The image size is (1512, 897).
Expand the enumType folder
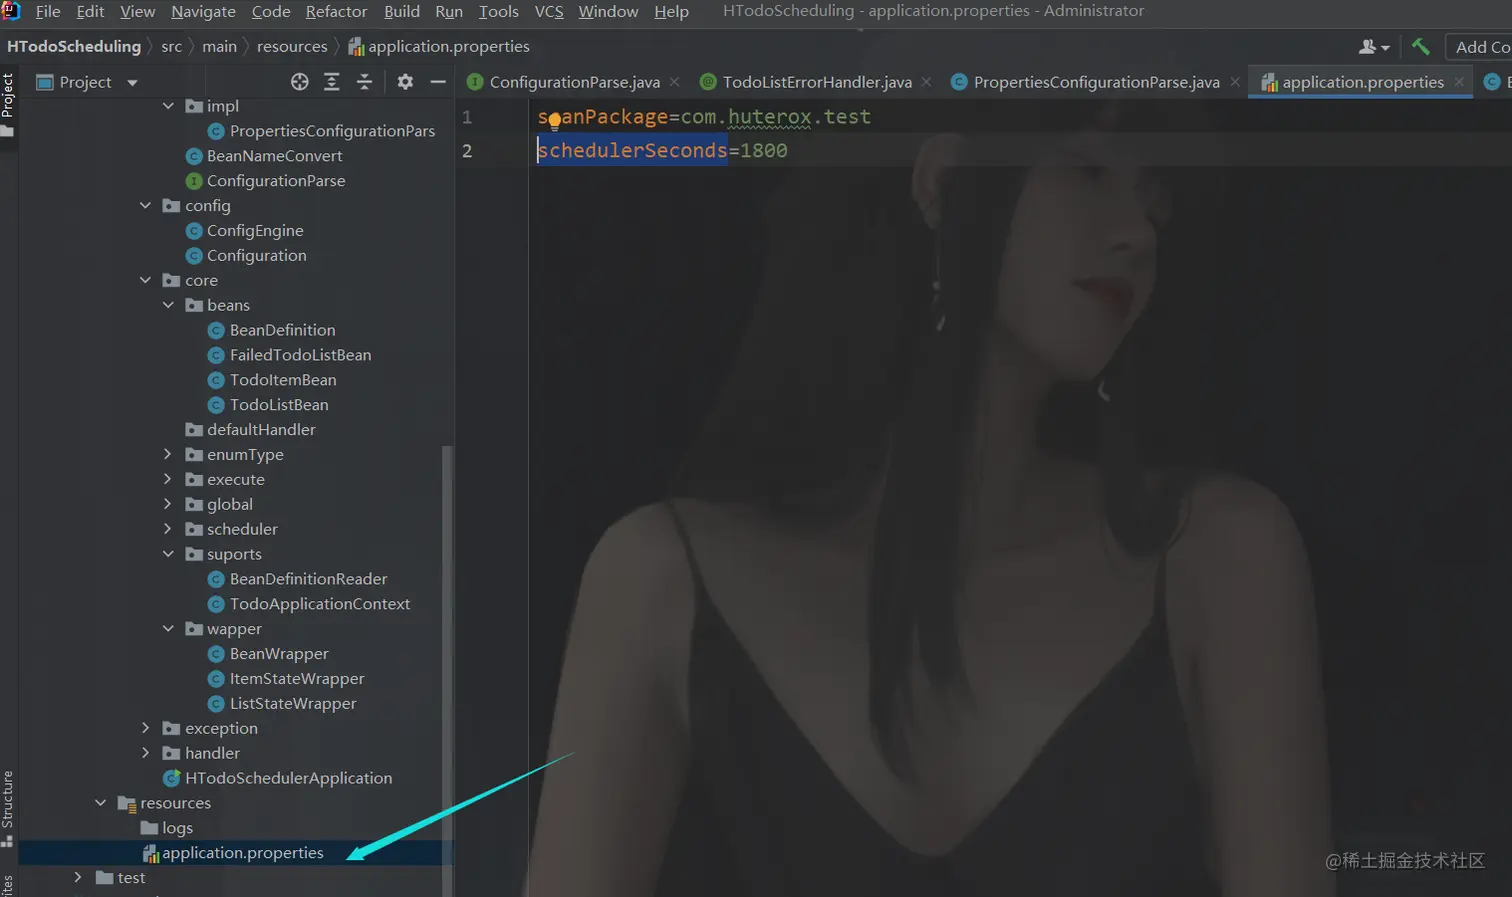tap(168, 454)
